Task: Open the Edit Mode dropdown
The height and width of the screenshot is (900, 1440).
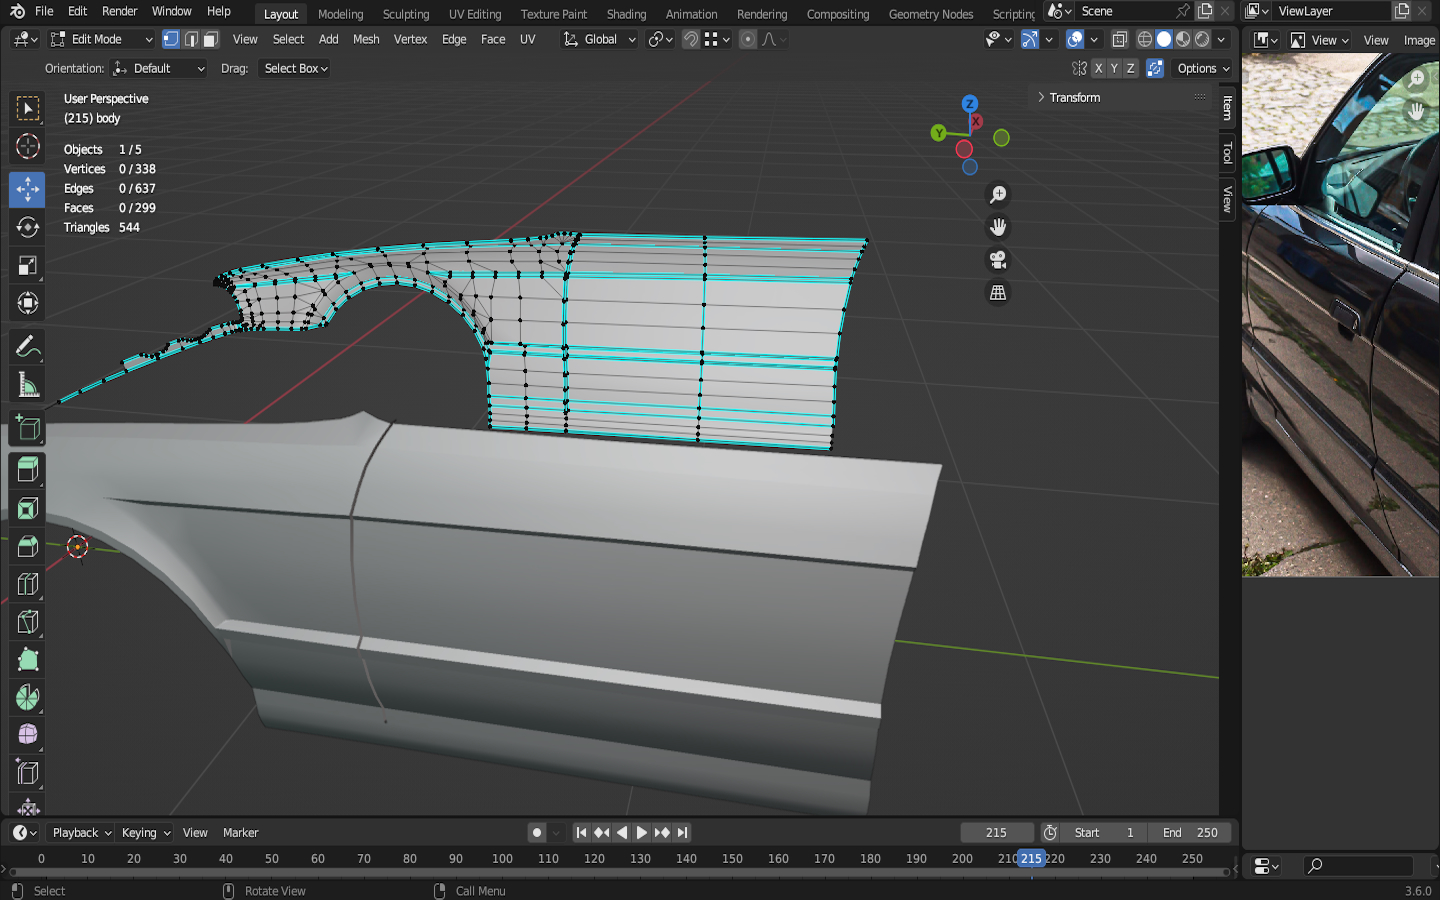Action: (x=101, y=39)
